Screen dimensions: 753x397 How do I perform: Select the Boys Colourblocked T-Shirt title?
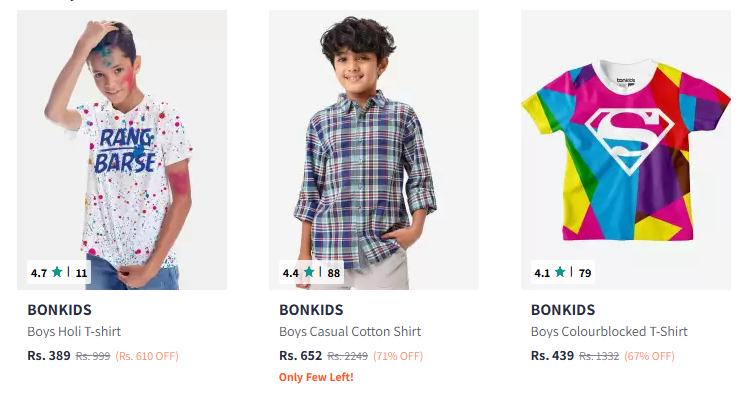click(x=609, y=332)
